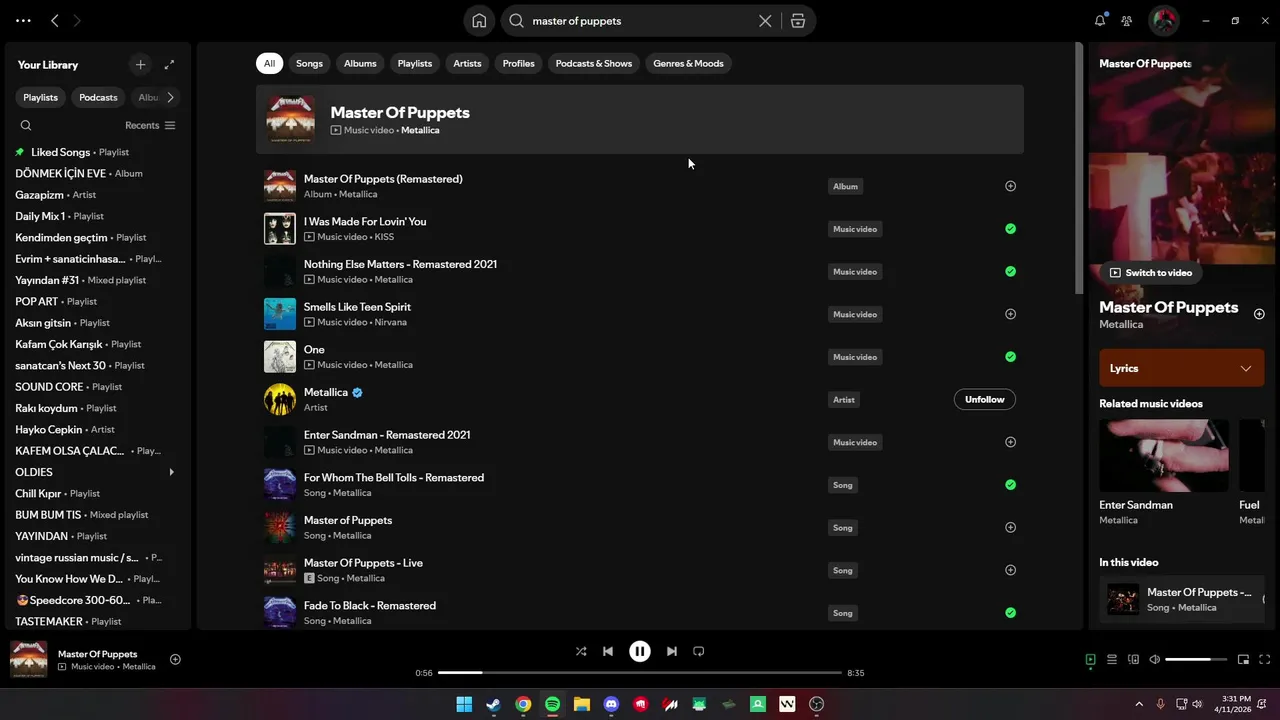The width and height of the screenshot is (1280, 720).
Task: Open Metallica link under Now Playing title
Action: point(1121,324)
